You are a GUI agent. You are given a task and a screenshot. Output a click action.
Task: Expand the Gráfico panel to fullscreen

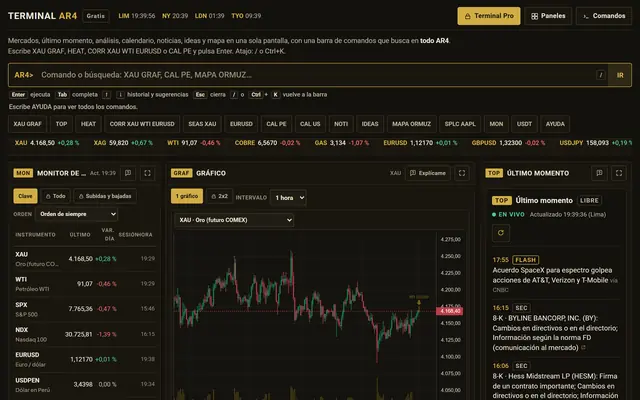pyautogui.click(x=462, y=173)
